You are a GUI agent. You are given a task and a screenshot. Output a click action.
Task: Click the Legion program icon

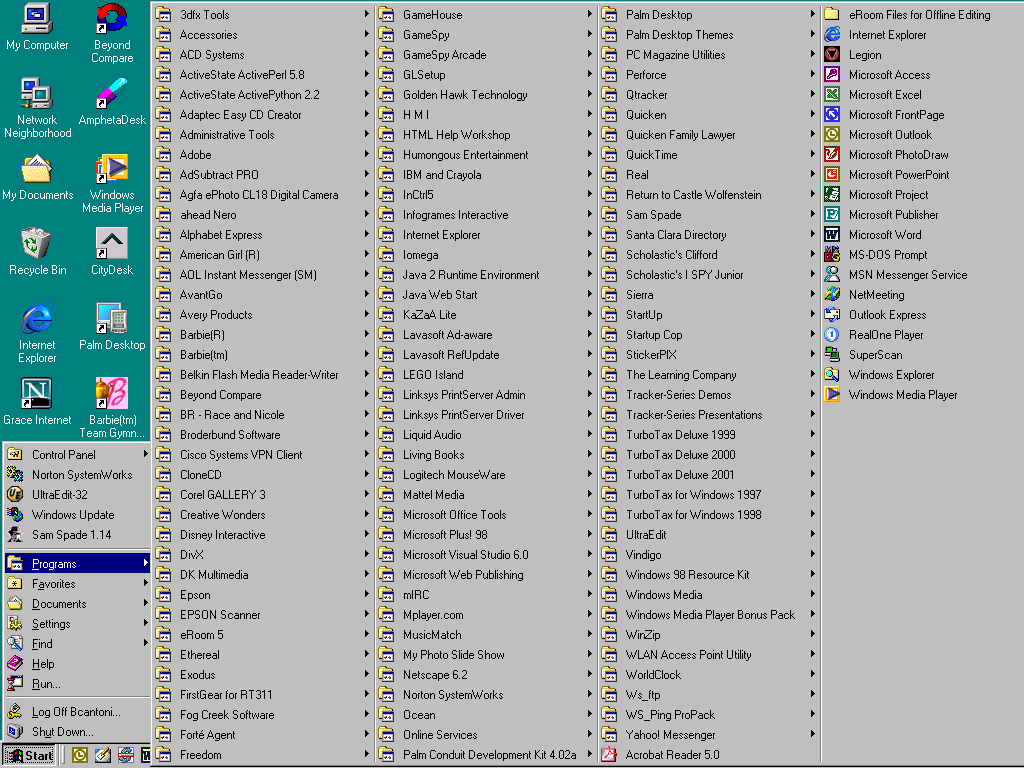point(832,55)
